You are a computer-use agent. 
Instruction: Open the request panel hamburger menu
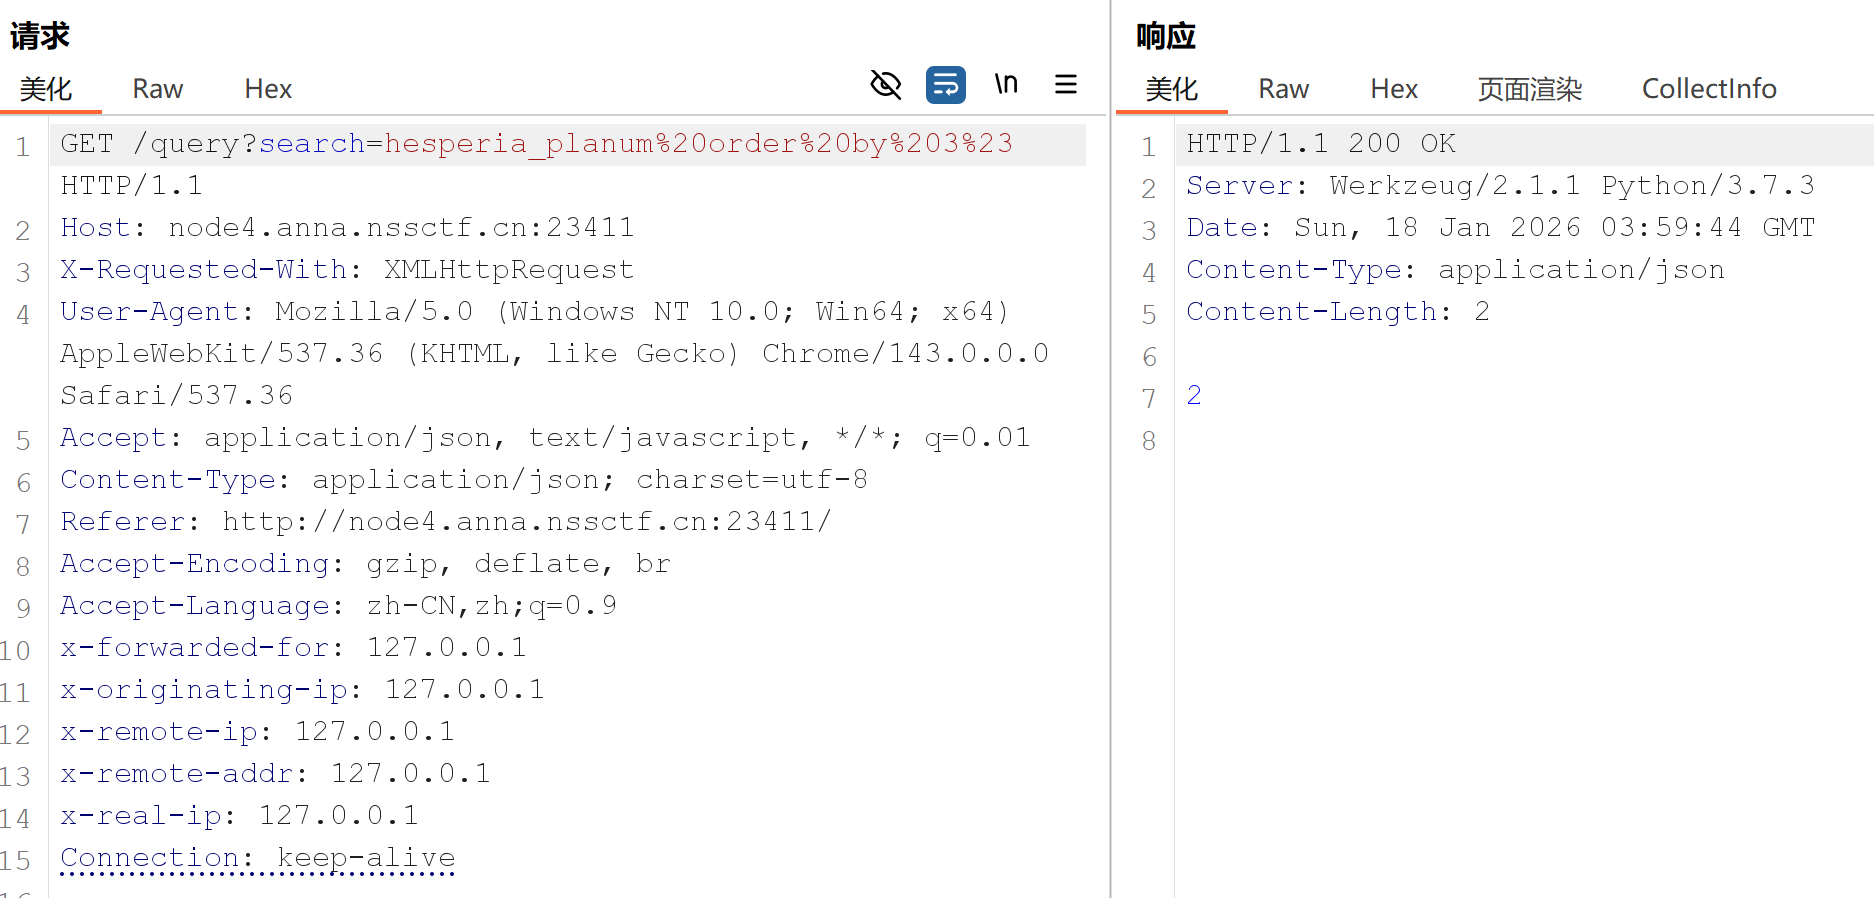pos(1066,85)
